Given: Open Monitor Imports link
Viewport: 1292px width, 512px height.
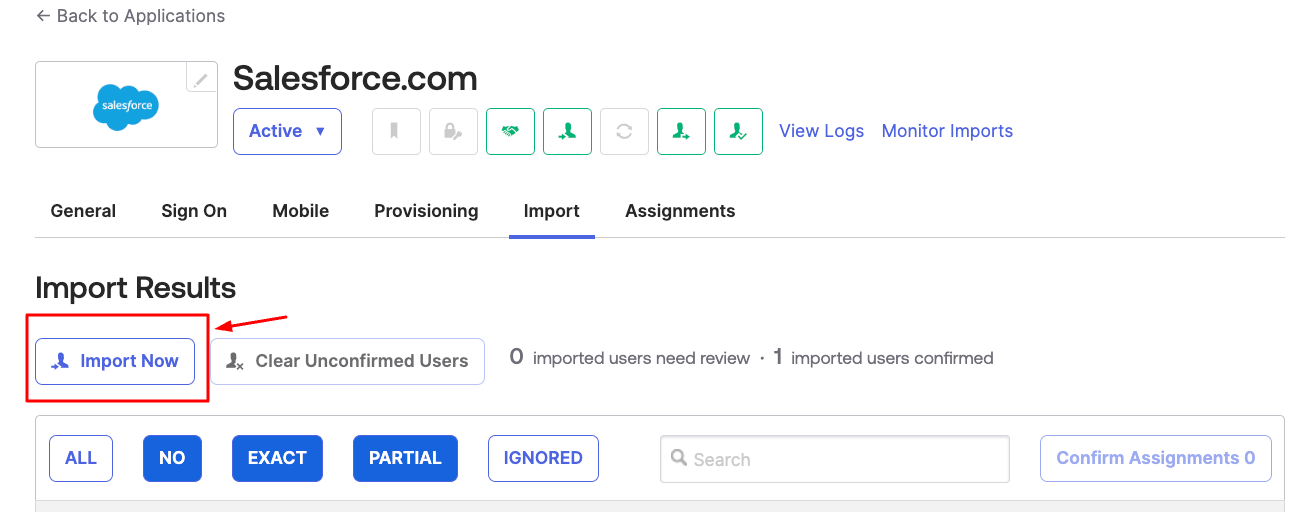Looking at the screenshot, I should [x=947, y=131].
